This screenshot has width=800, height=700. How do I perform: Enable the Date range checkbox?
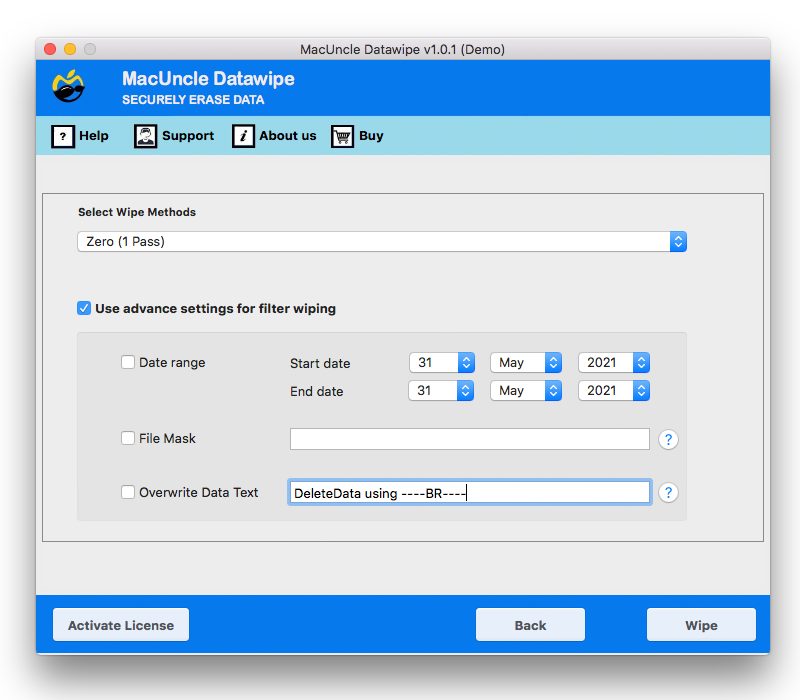pos(128,362)
